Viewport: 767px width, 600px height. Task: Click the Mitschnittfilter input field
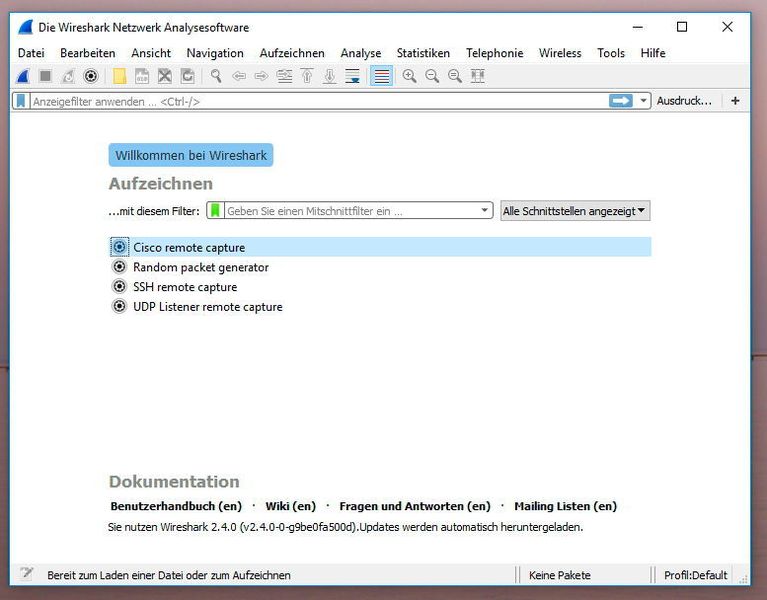click(350, 211)
